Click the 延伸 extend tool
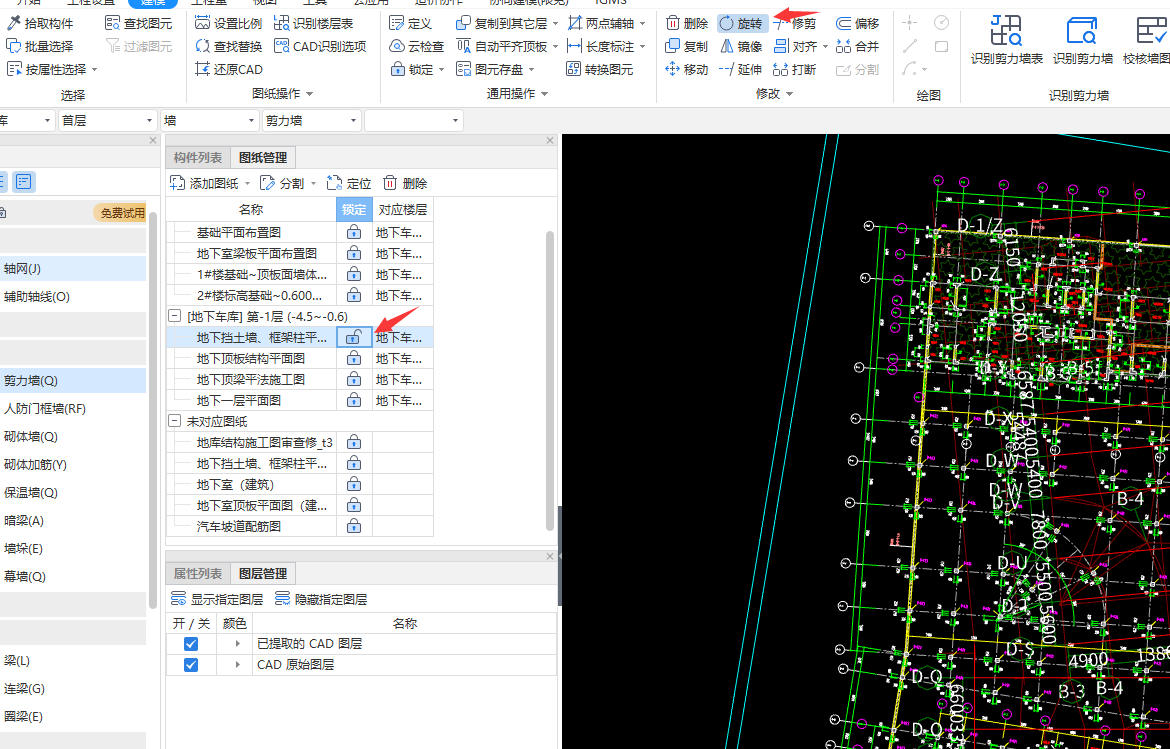 pos(741,69)
